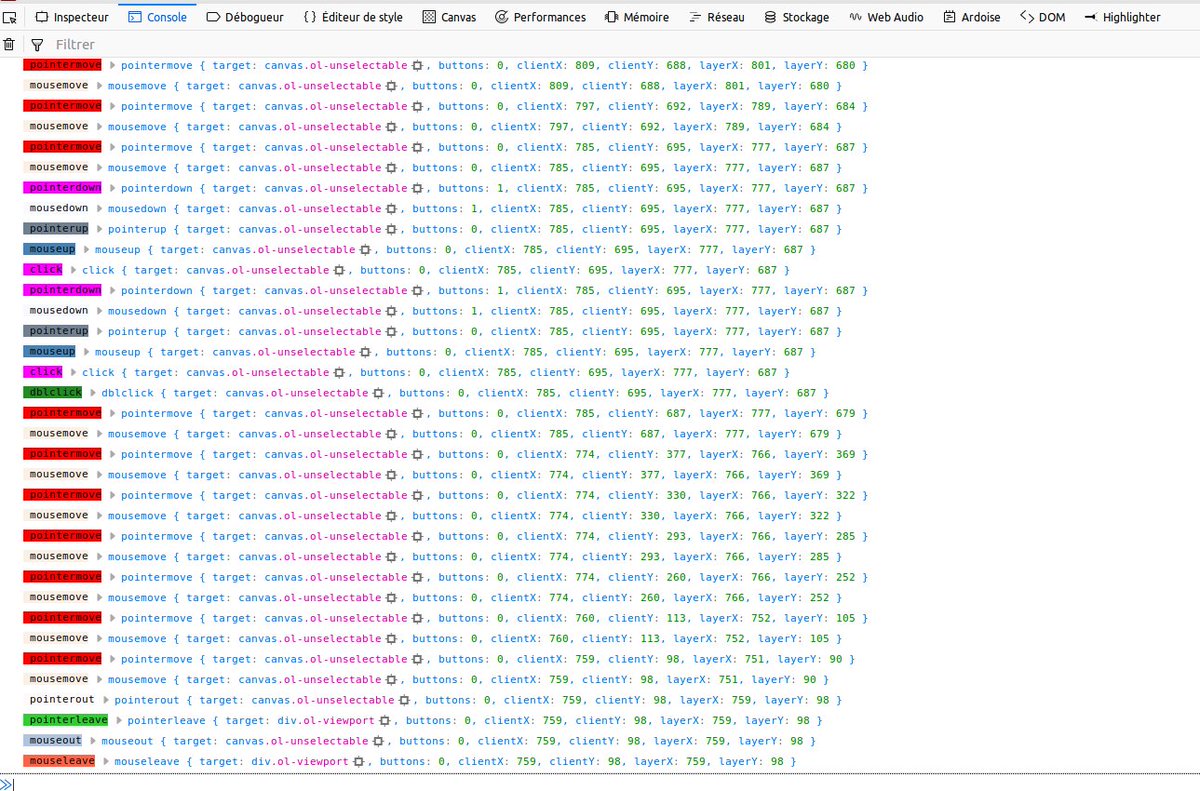Open the Inspecteur tab
Screen dimensions: 1200x791
point(72,17)
